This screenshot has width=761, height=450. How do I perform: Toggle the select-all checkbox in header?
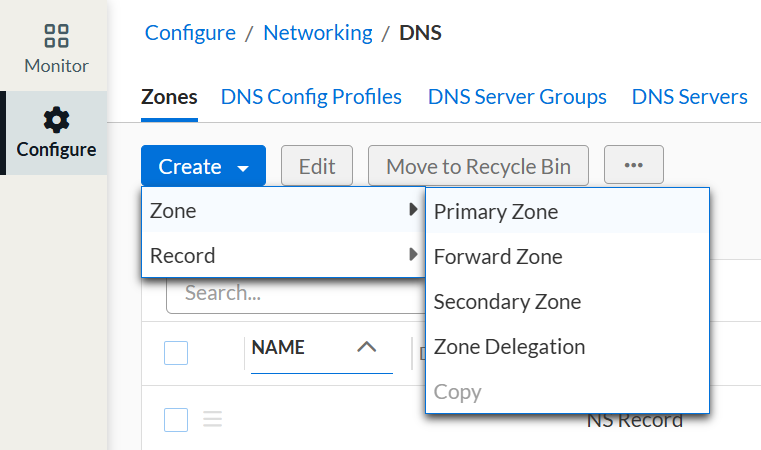tap(176, 352)
